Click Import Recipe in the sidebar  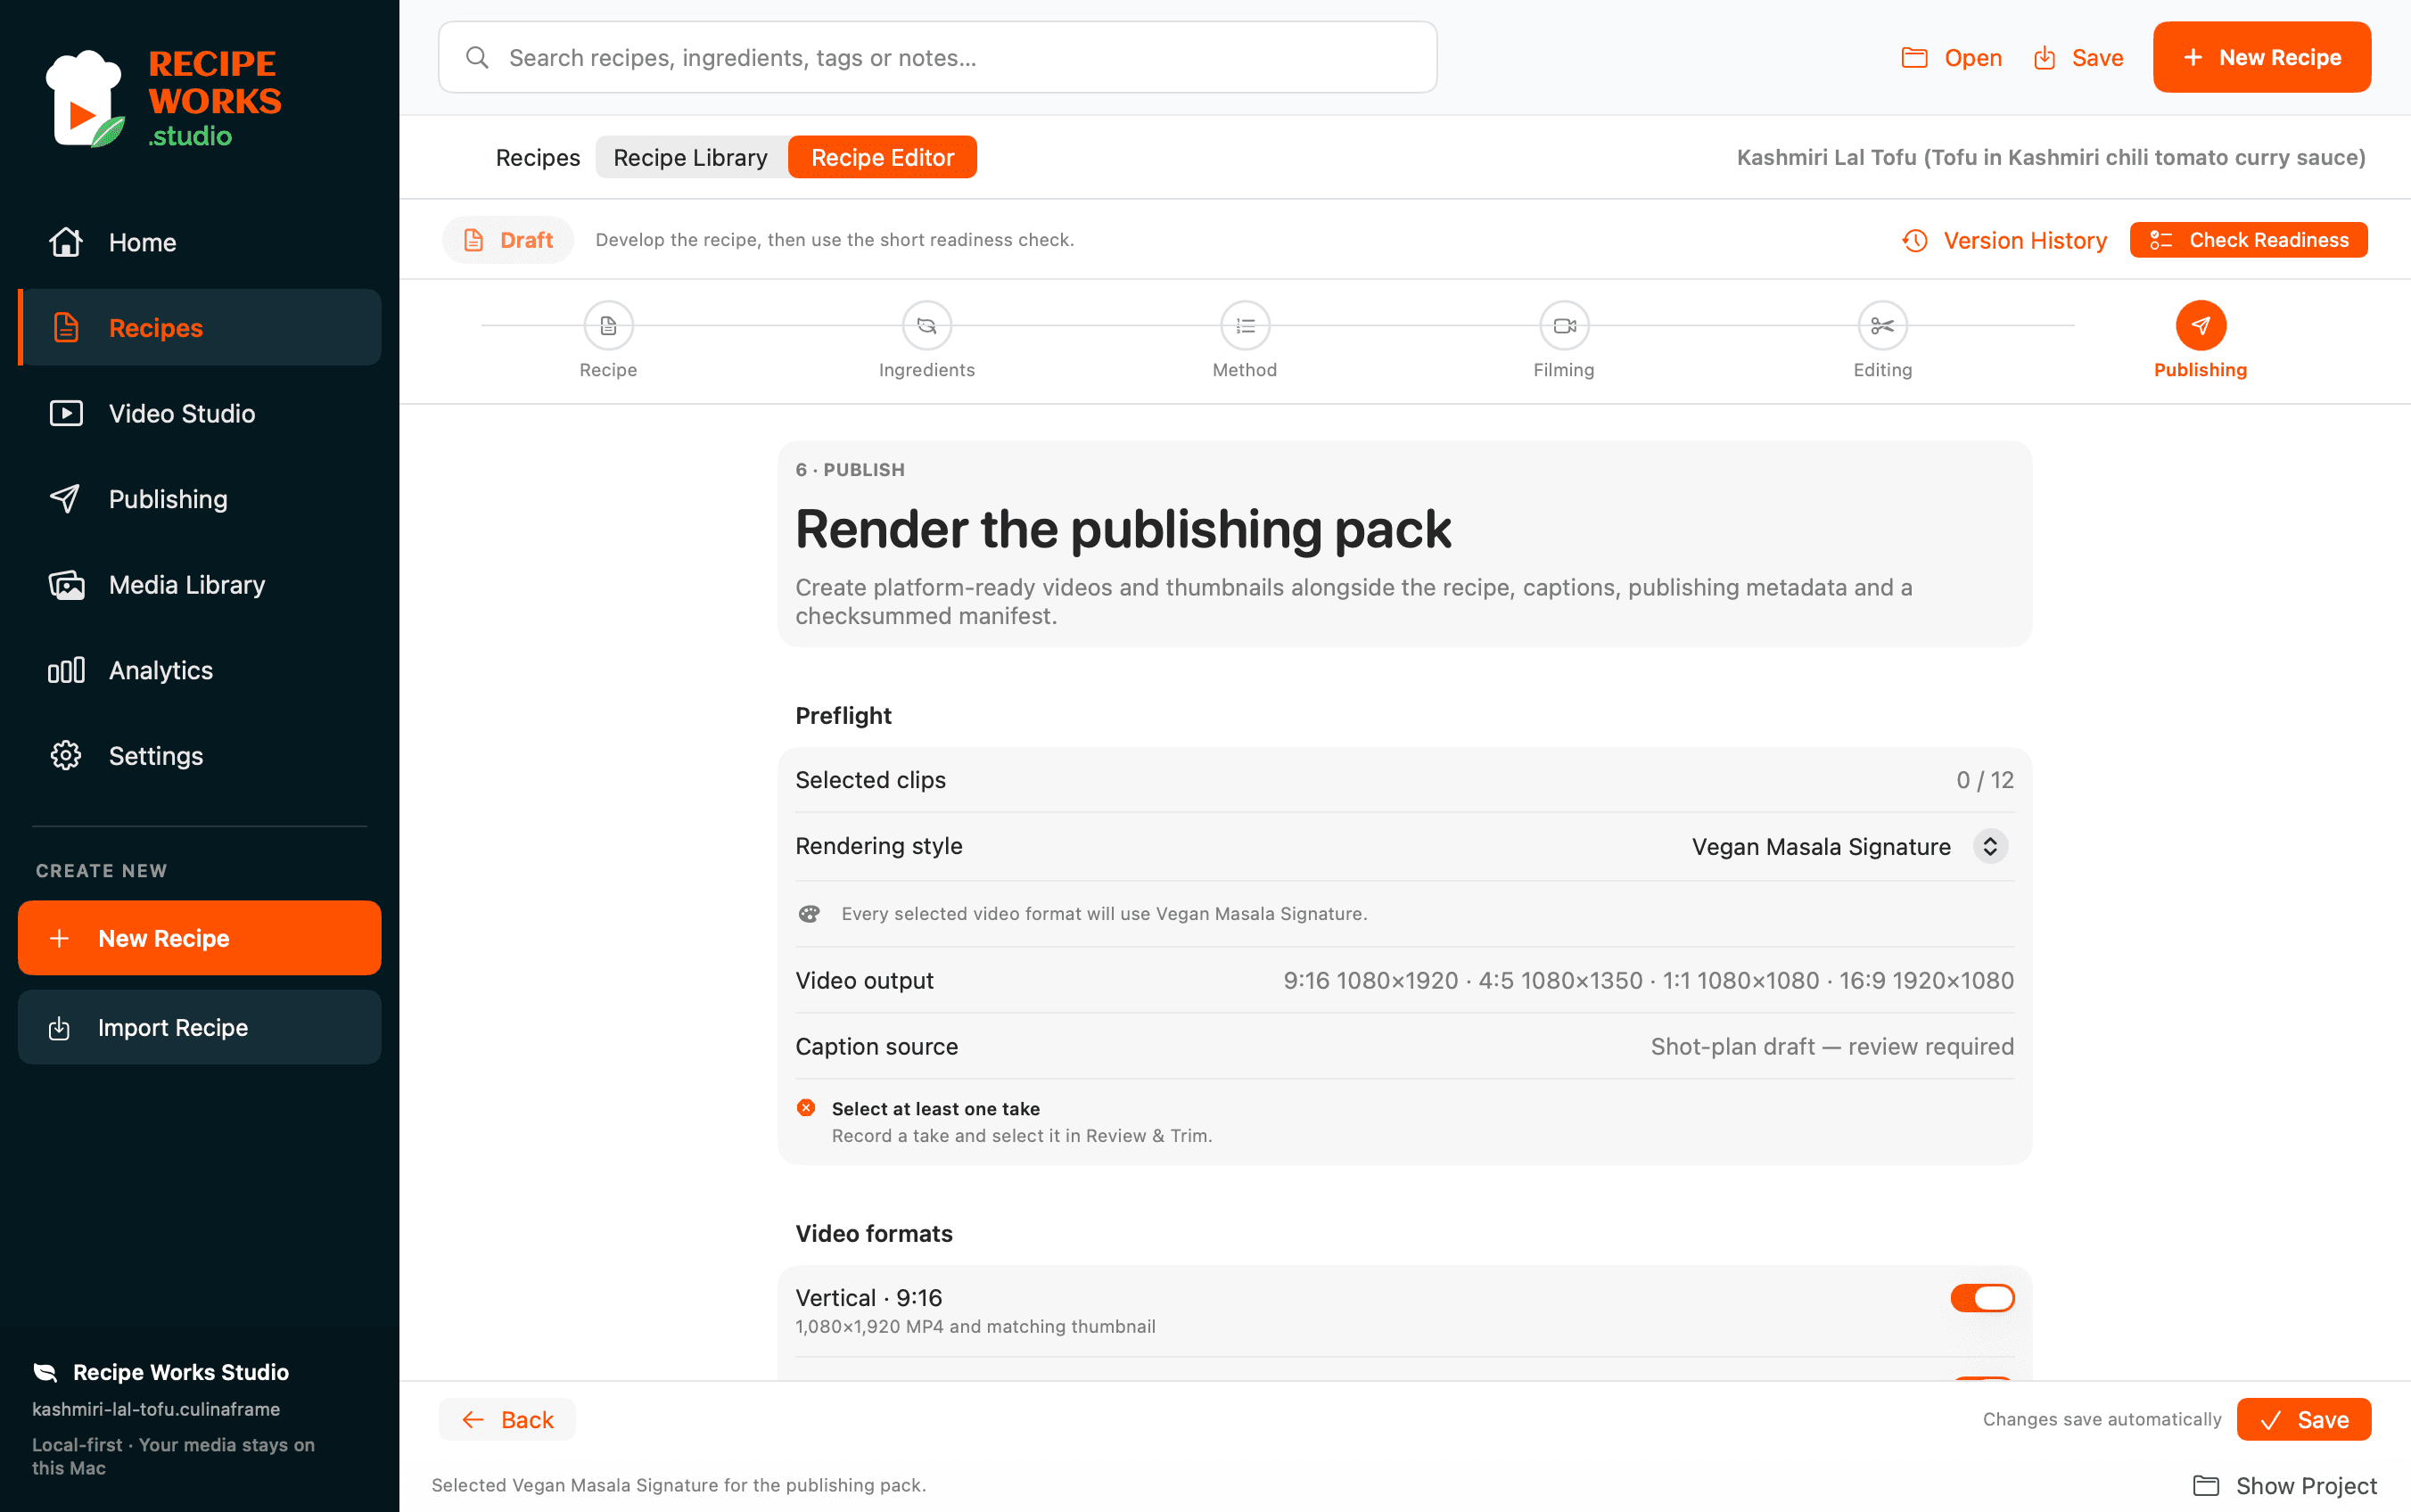(x=199, y=1027)
